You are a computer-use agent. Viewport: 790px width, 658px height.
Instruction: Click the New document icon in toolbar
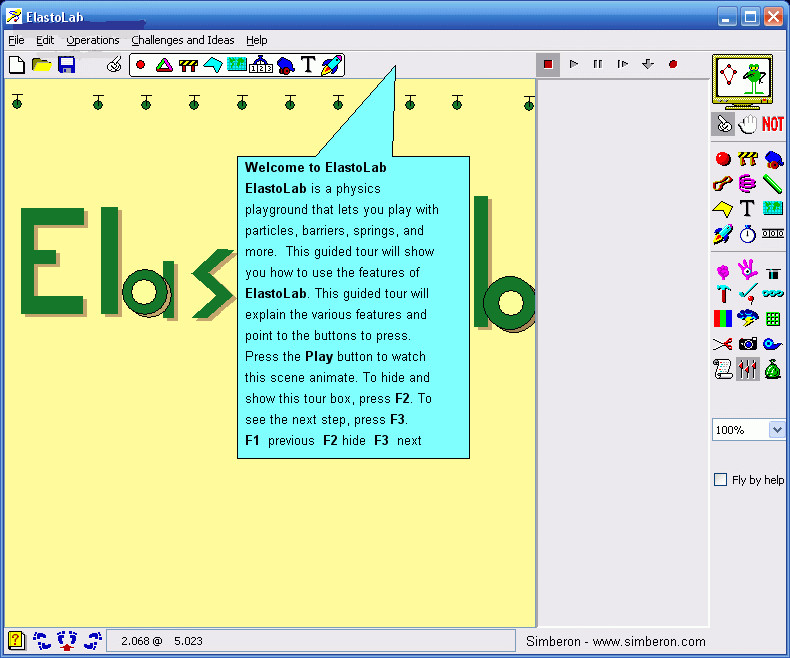tap(17, 65)
